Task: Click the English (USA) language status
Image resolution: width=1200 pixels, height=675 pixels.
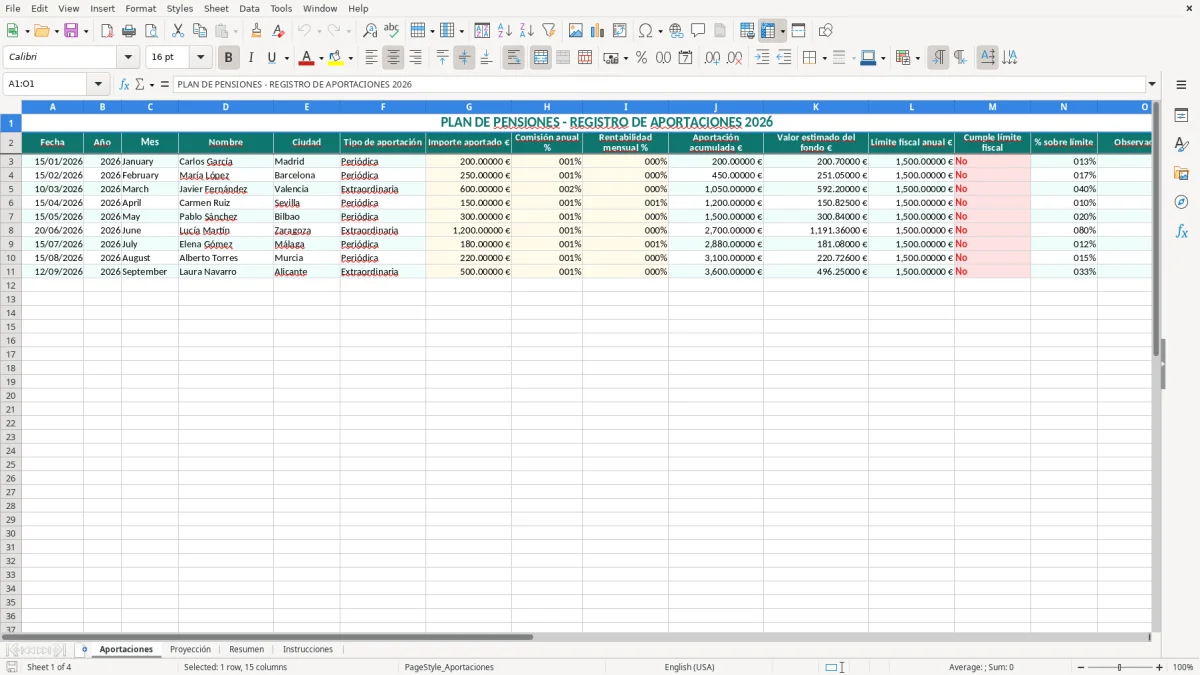Action: click(x=690, y=667)
